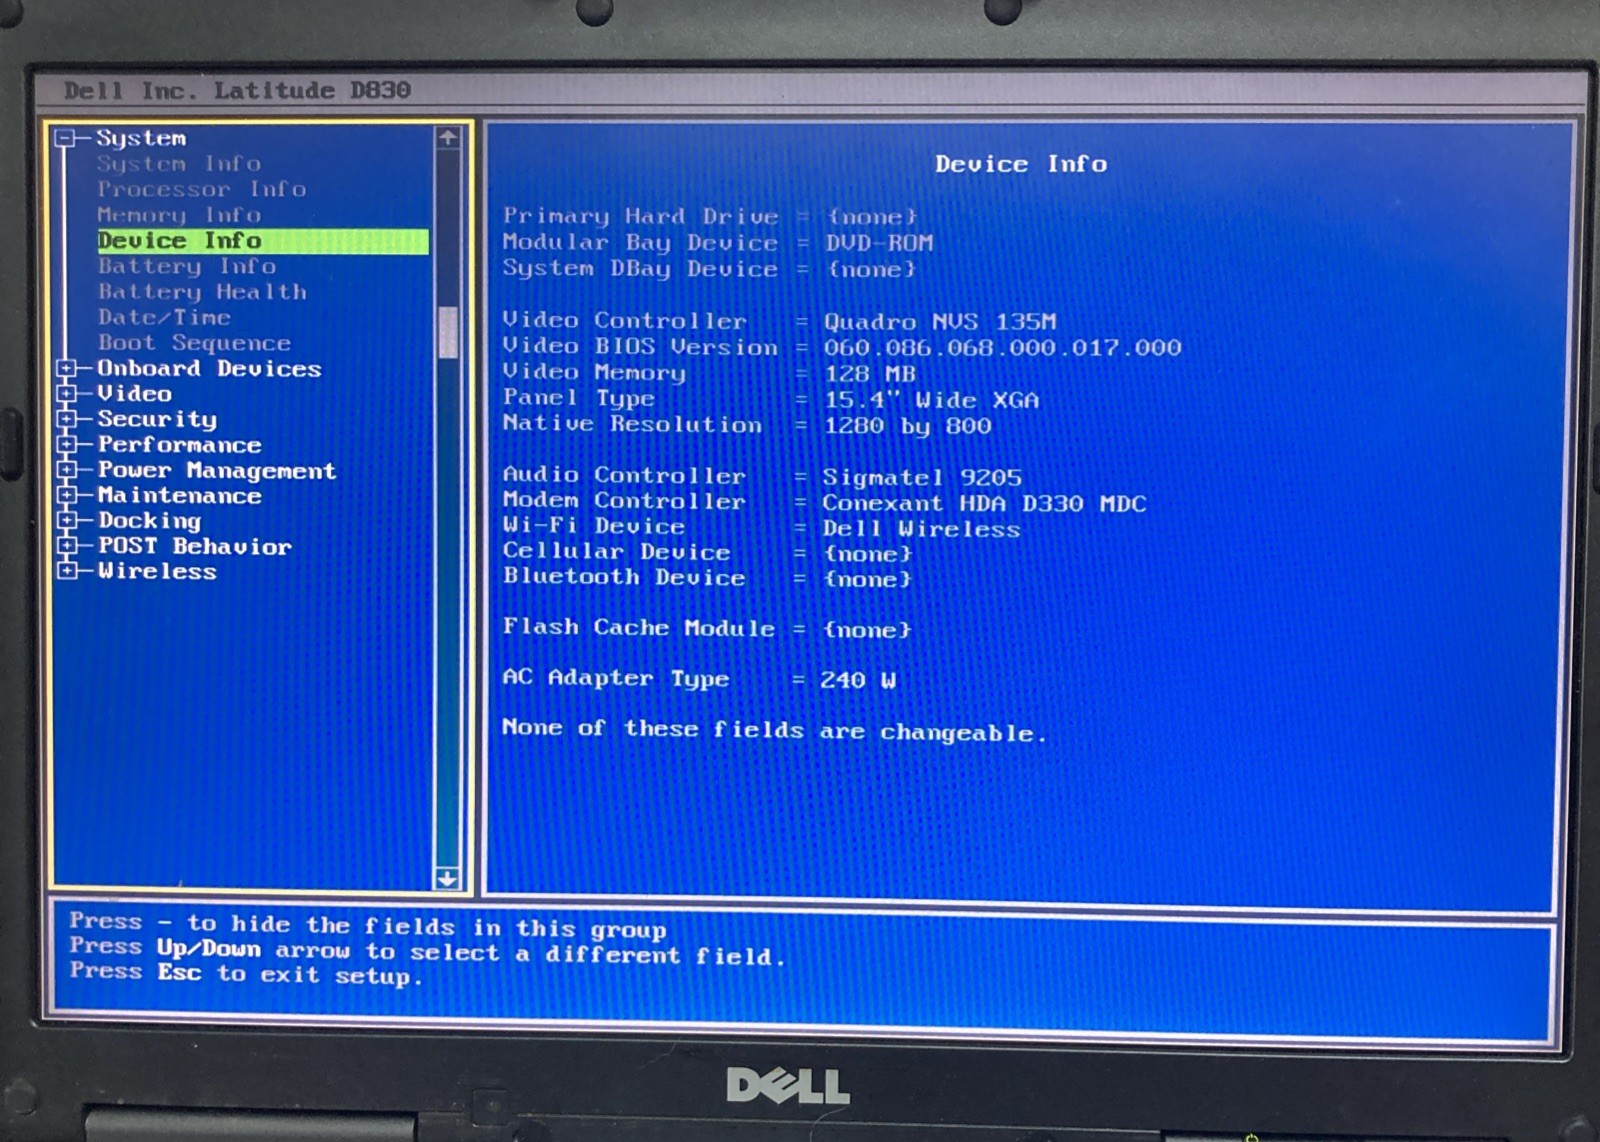The width and height of the screenshot is (1600, 1142).
Task: Click the Conexant HDA D330 MDC value
Action: 984,503
